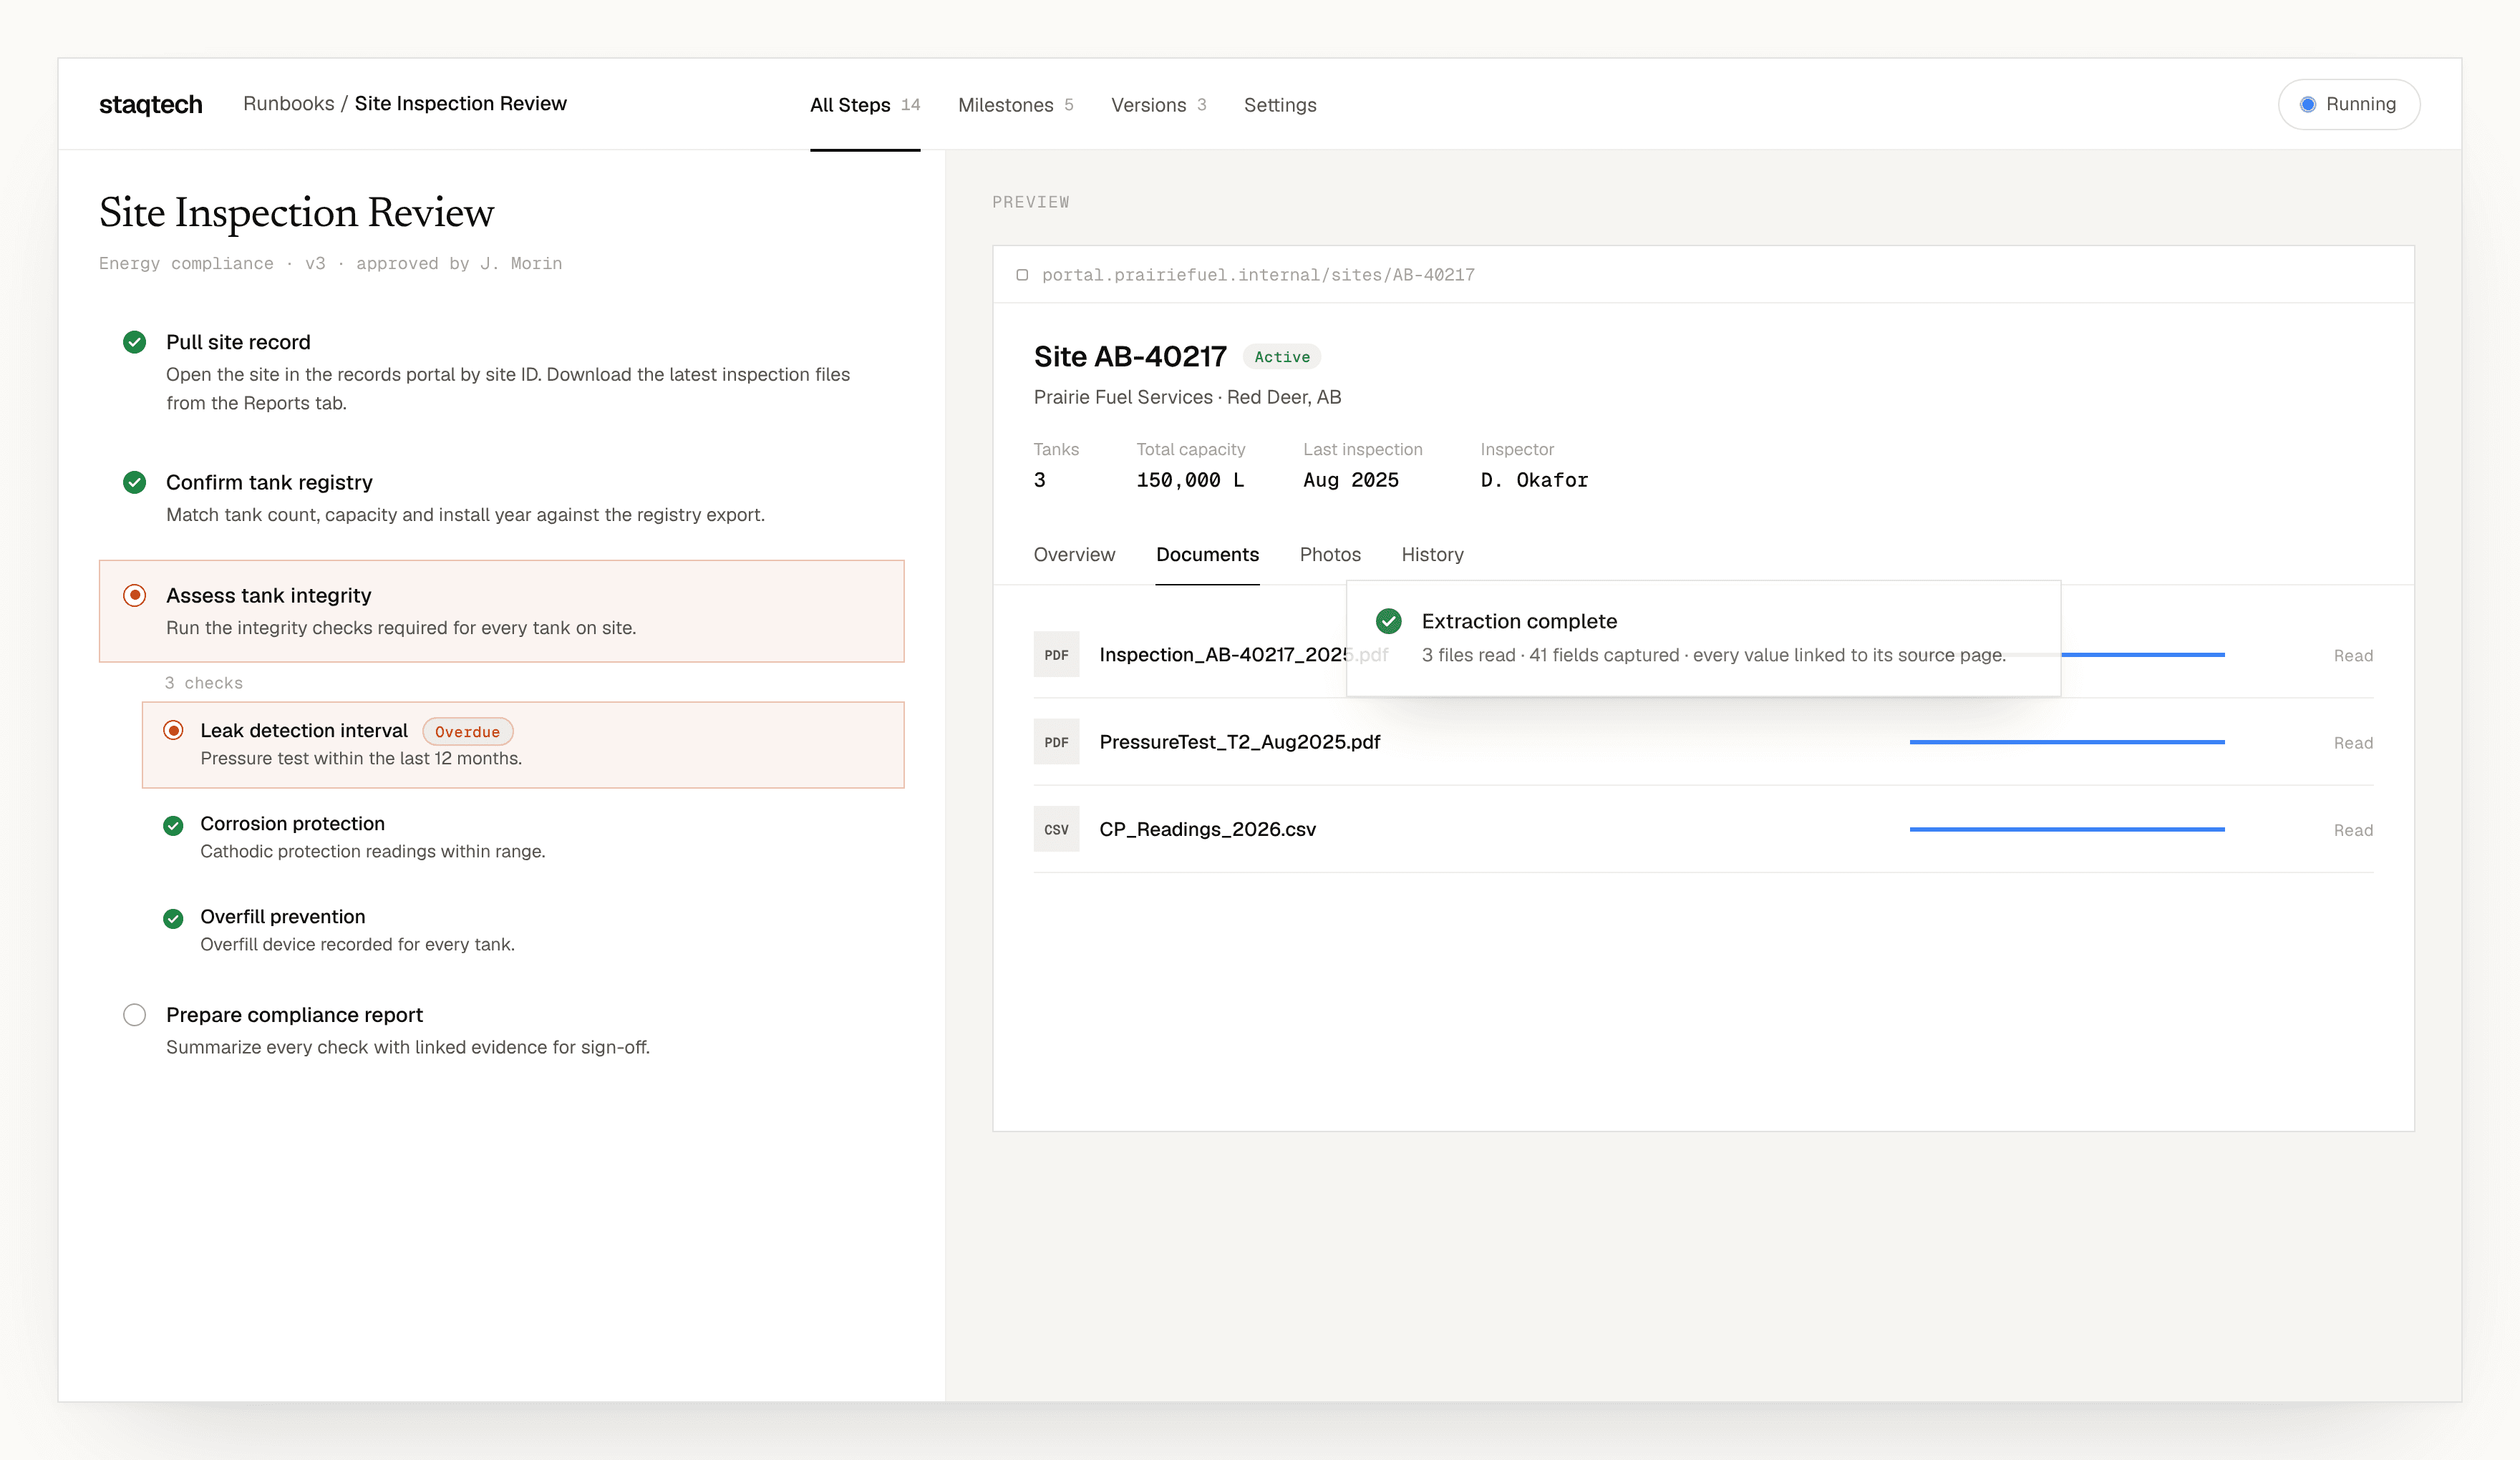Open the PressureTest_T2_Aug2025.pdf file name
The image size is (2520, 1460).
click(1239, 742)
